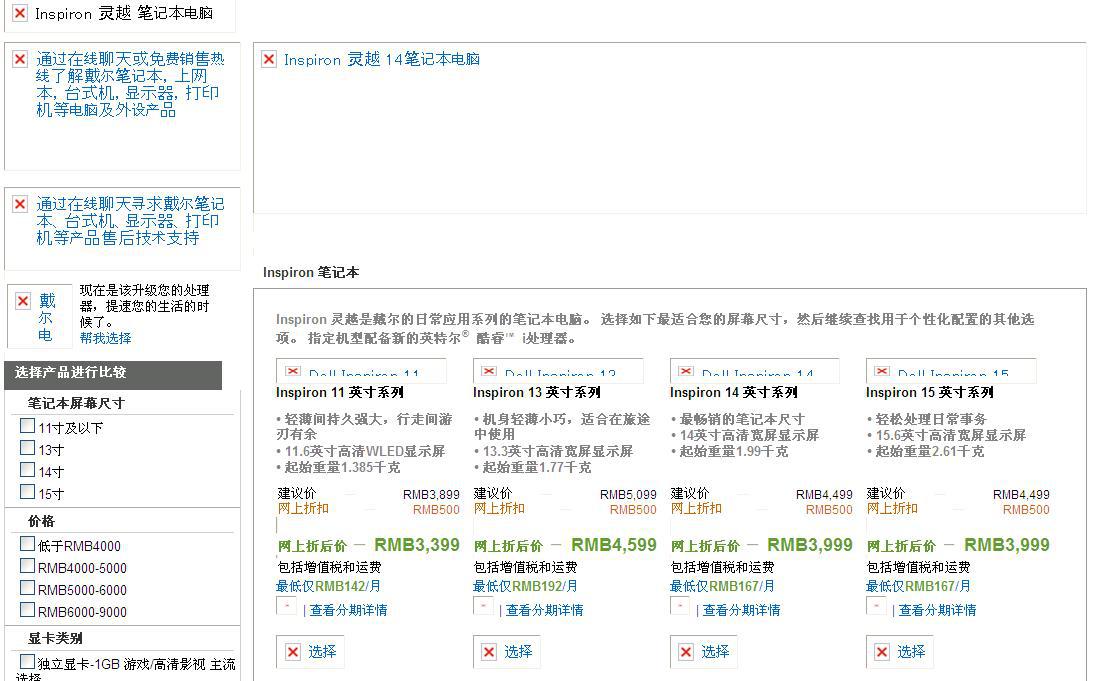Click RMB5,099 suggested price of Inspiron 13

click(x=628, y=495)
